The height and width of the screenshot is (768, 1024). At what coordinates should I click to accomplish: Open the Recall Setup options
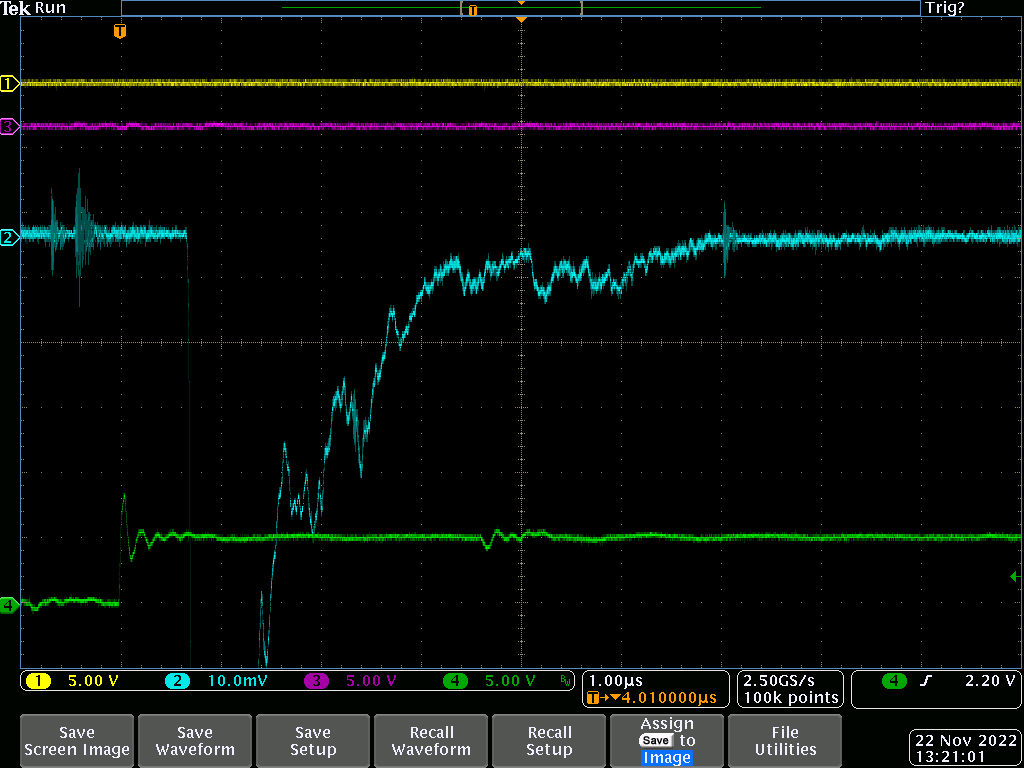(x=549, y=741)
